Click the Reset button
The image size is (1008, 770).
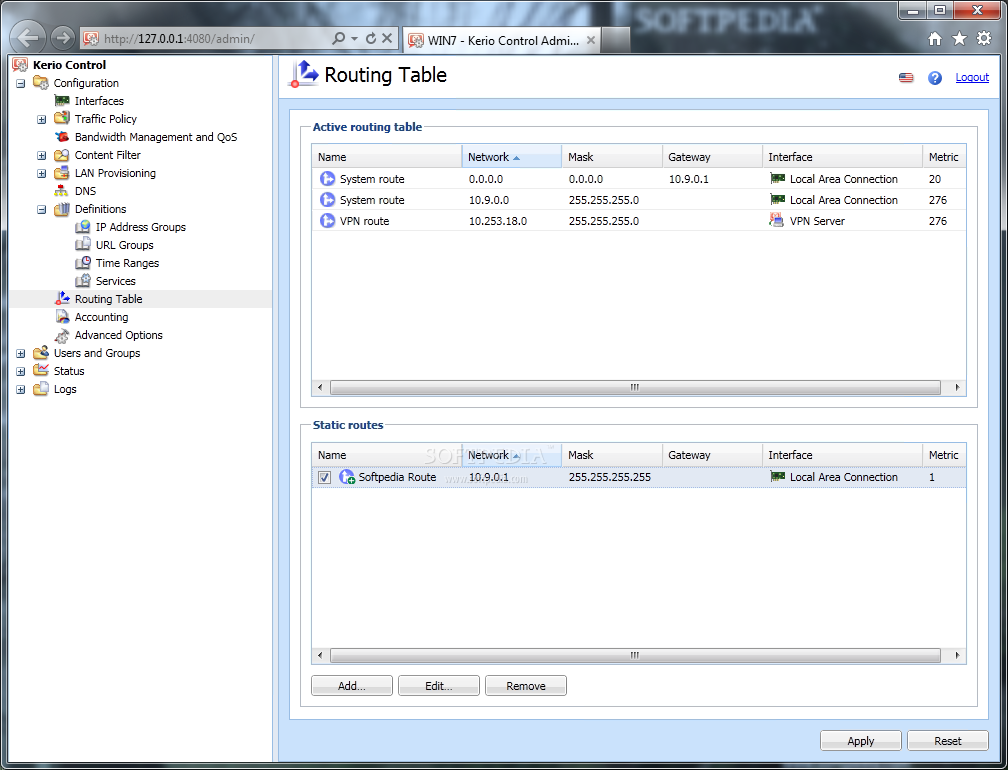tap(948, 741)
